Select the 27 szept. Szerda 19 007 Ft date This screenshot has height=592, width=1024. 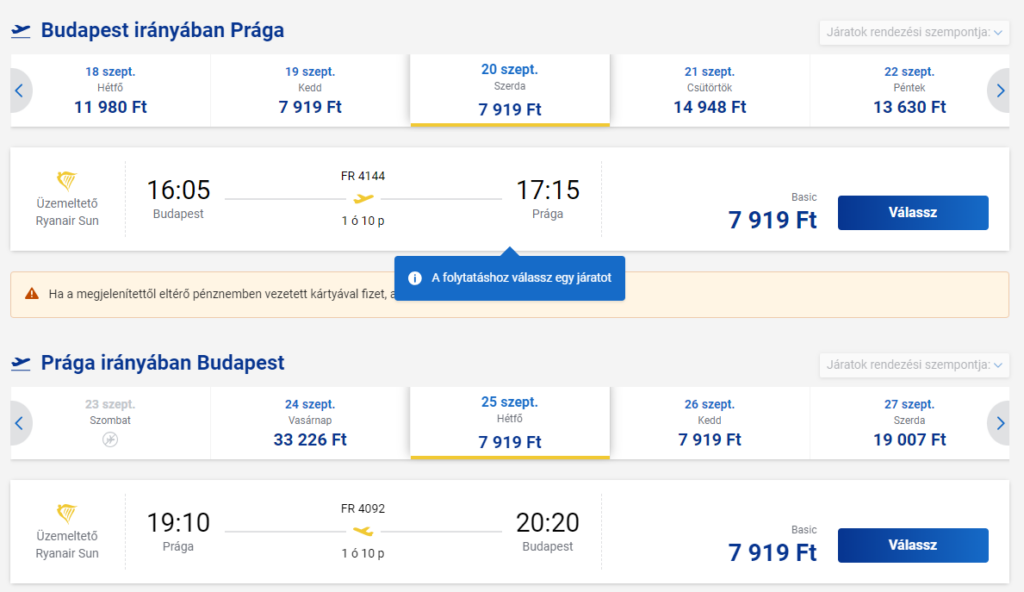910,423
